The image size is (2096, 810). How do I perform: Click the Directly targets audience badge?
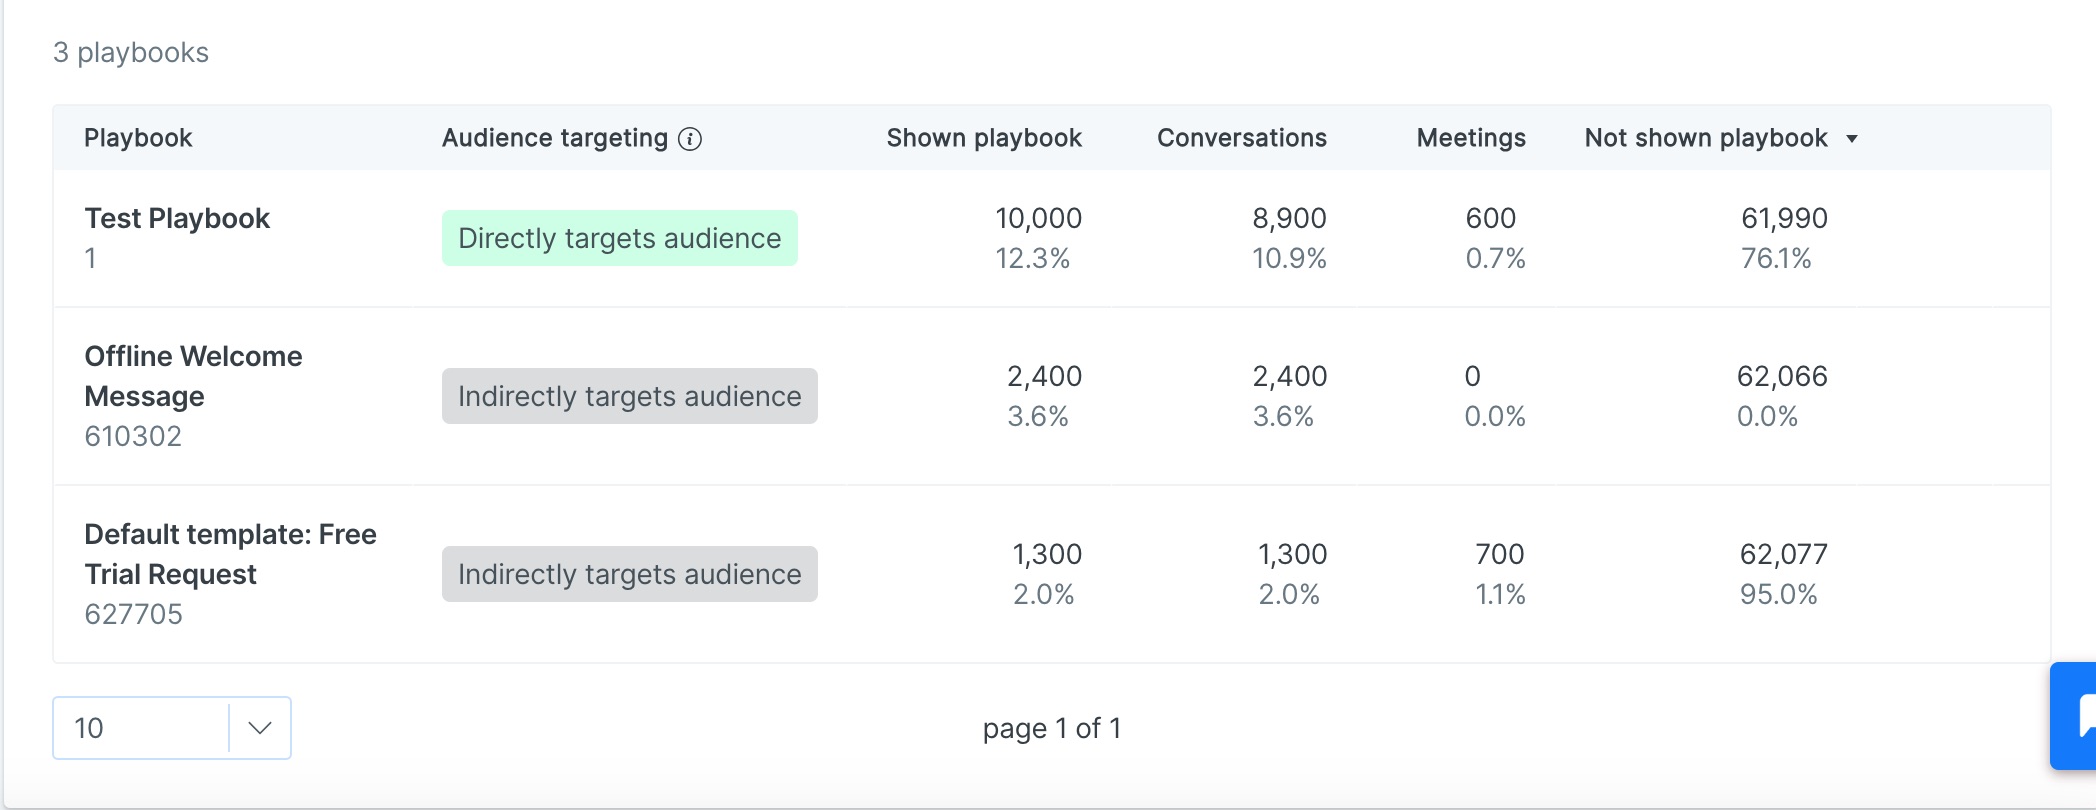point(620,238)
